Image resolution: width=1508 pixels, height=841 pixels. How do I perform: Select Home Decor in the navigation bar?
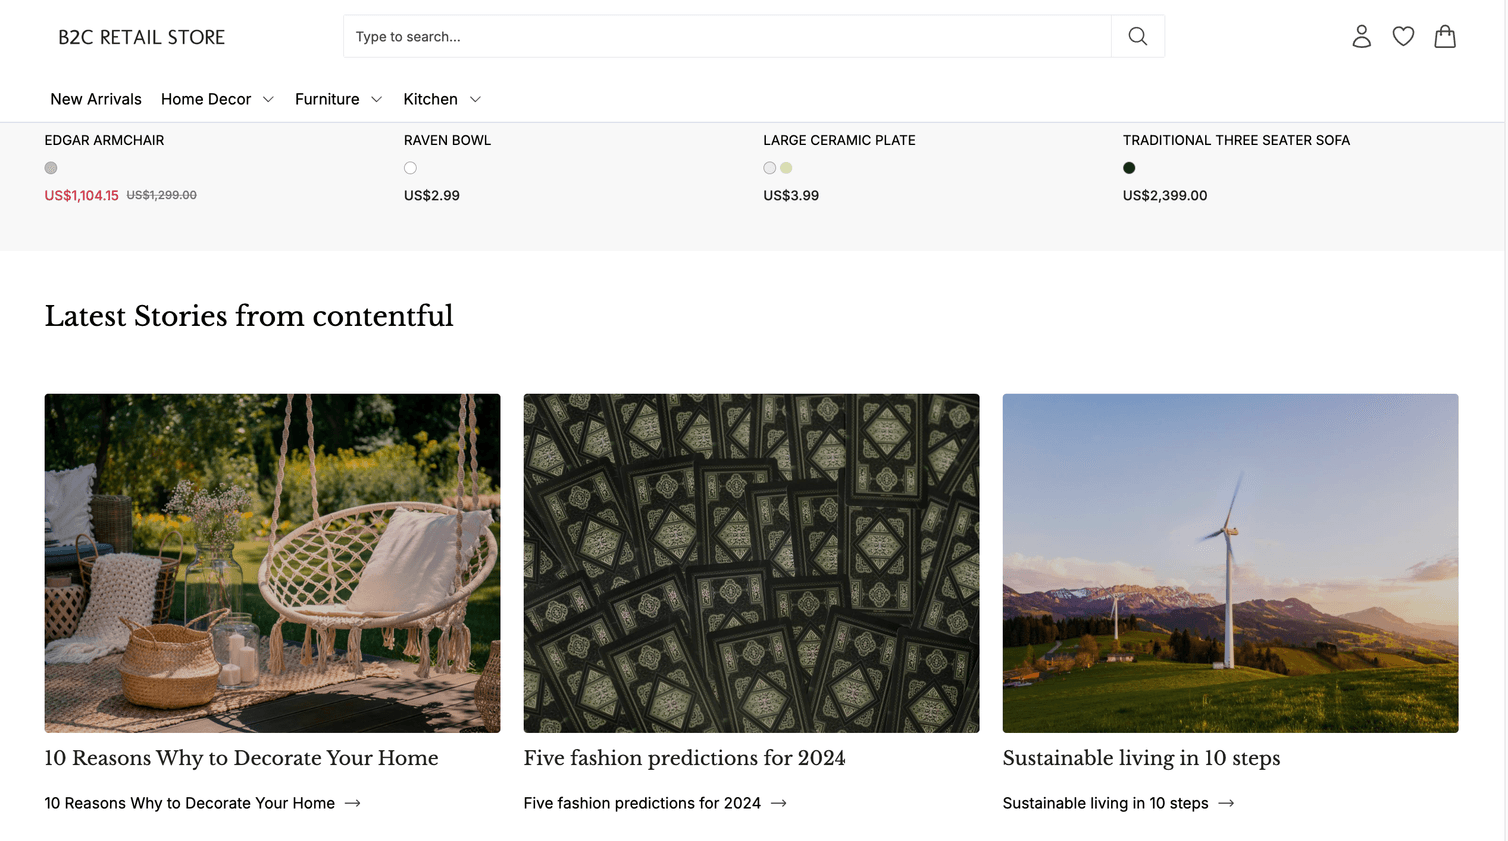pyautogui.click(x=205, y=99)
